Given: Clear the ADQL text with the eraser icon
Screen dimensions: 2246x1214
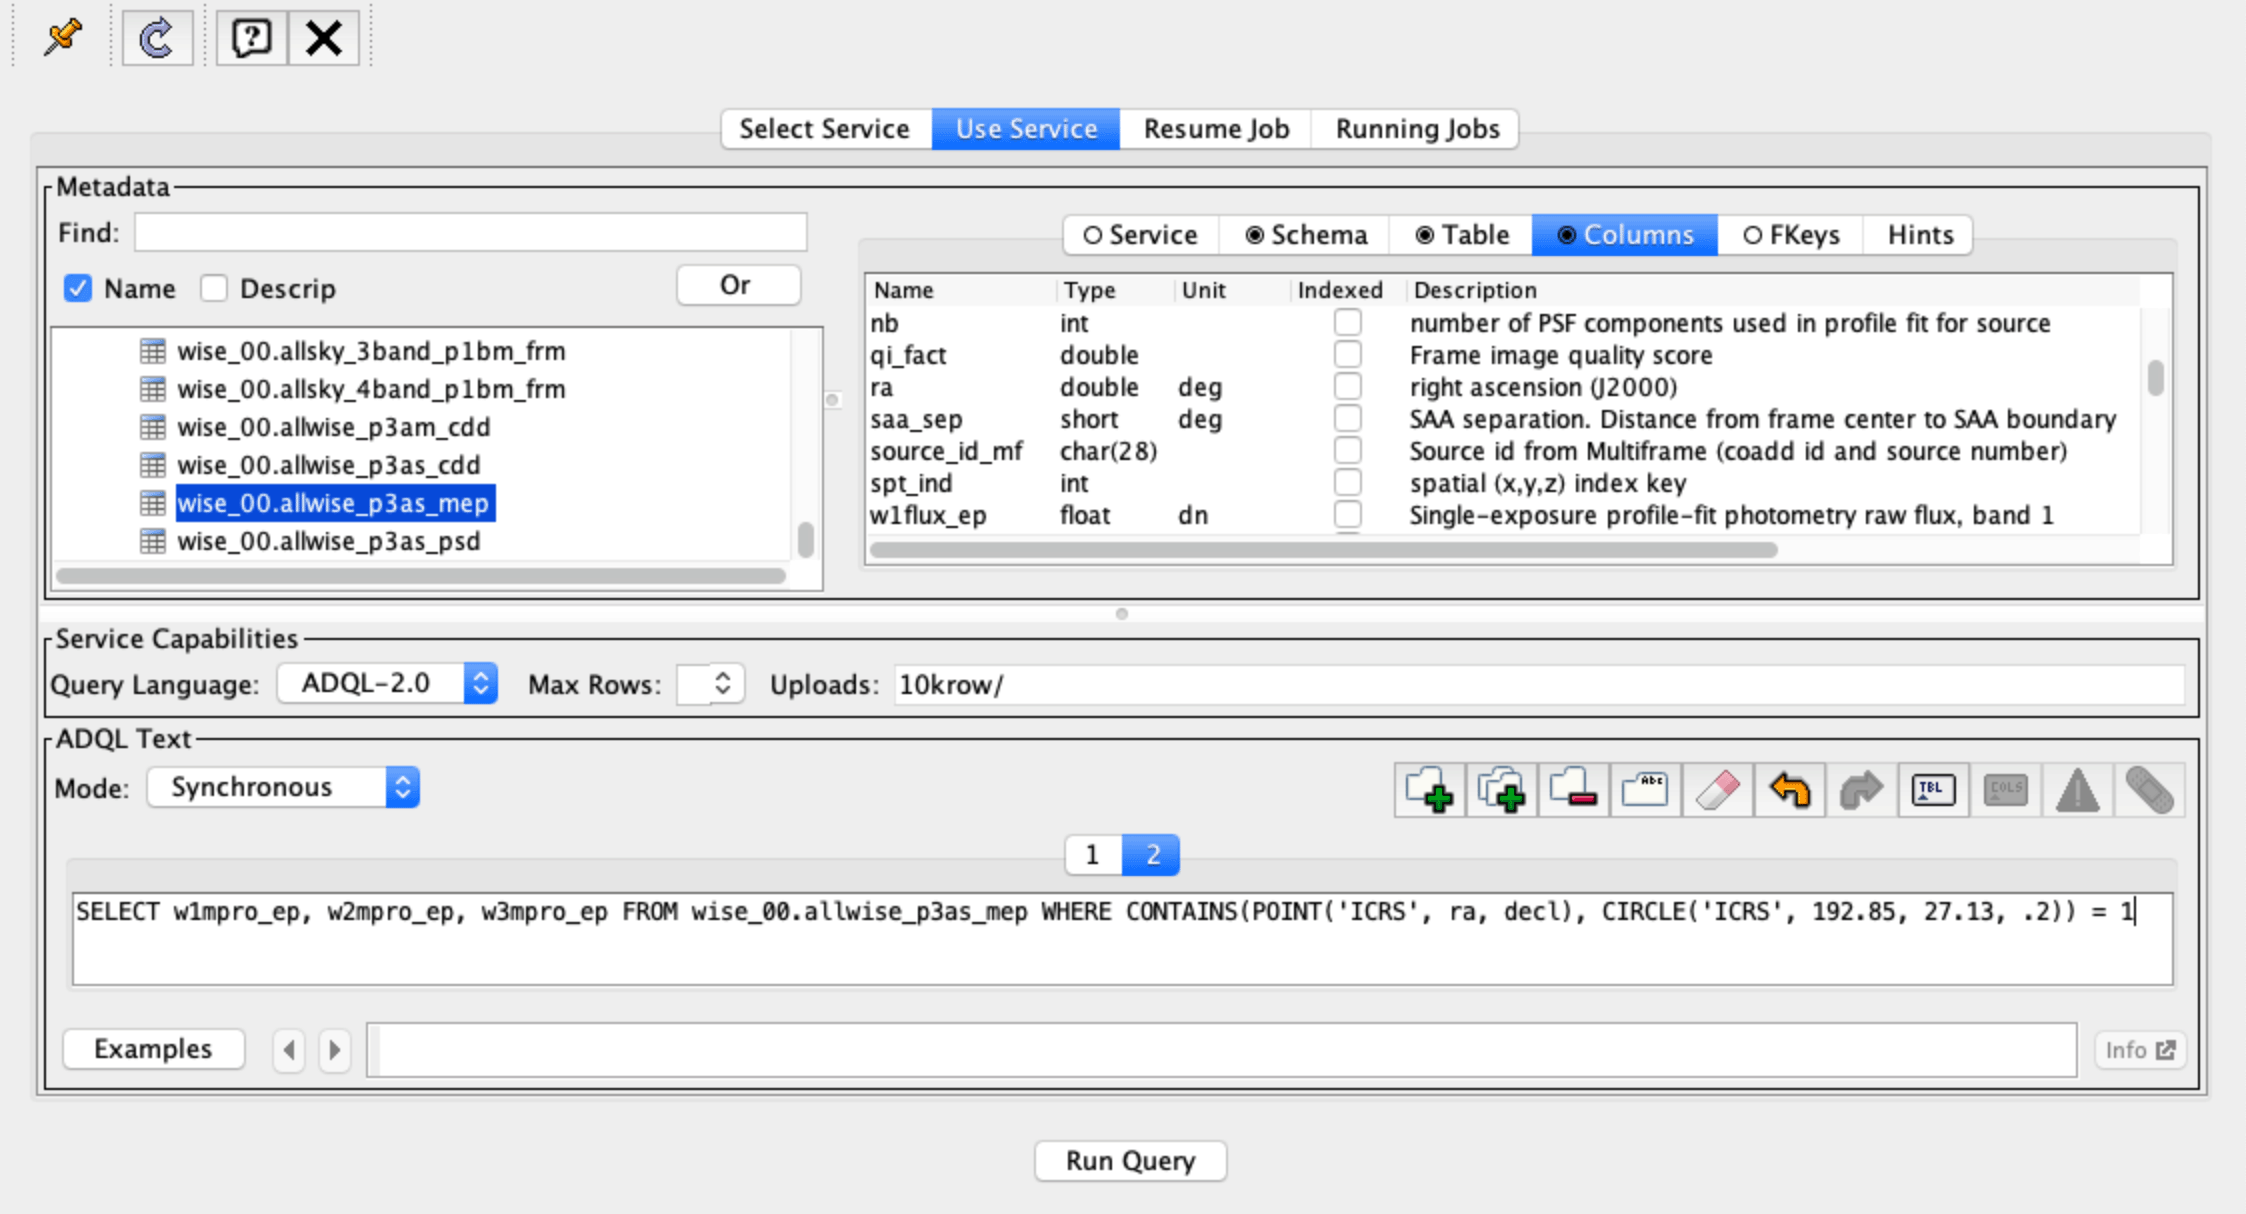Looking at the screenshot, I should [x=1716, y=789].
